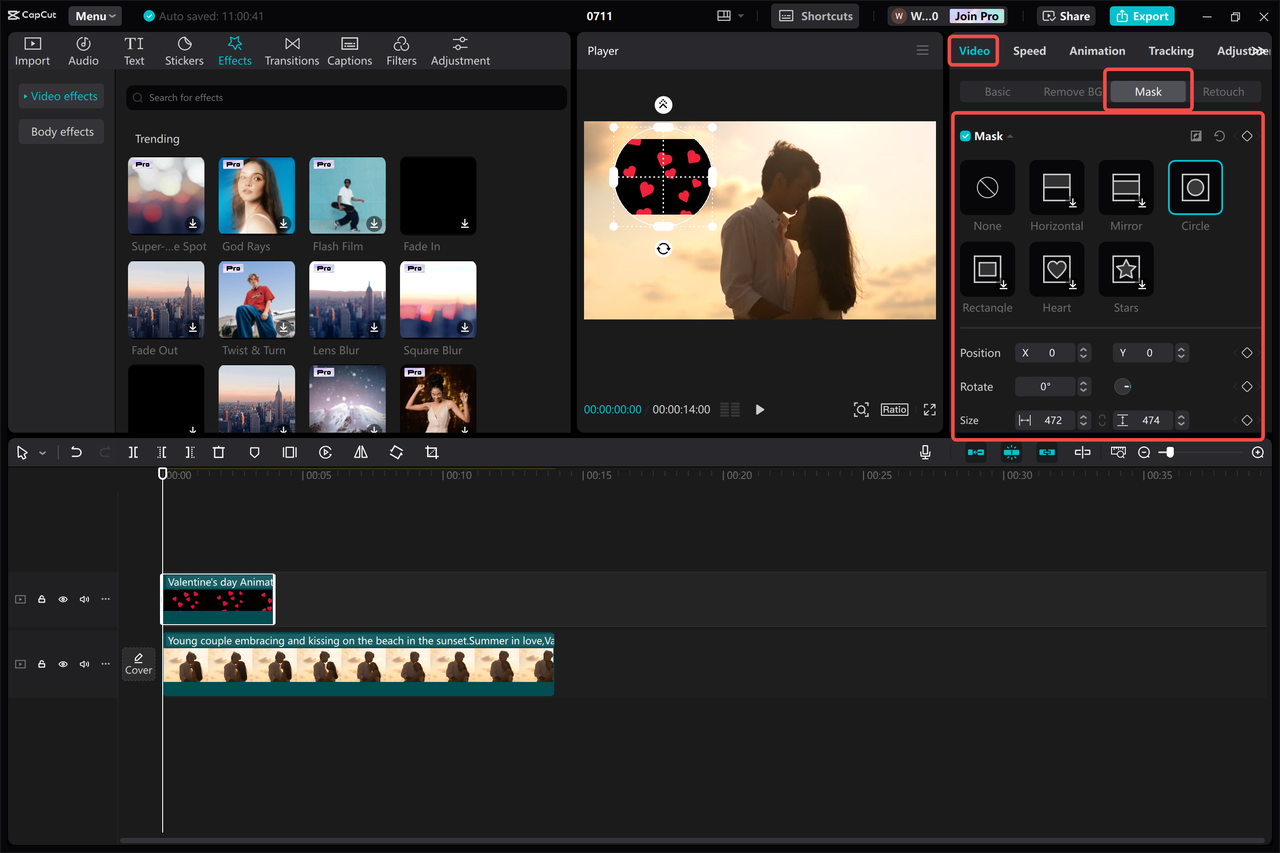Viewport: 1280px width, 853px height.
Task: Switch the mask to Rectangle
Action: click(x=987, y=270)
